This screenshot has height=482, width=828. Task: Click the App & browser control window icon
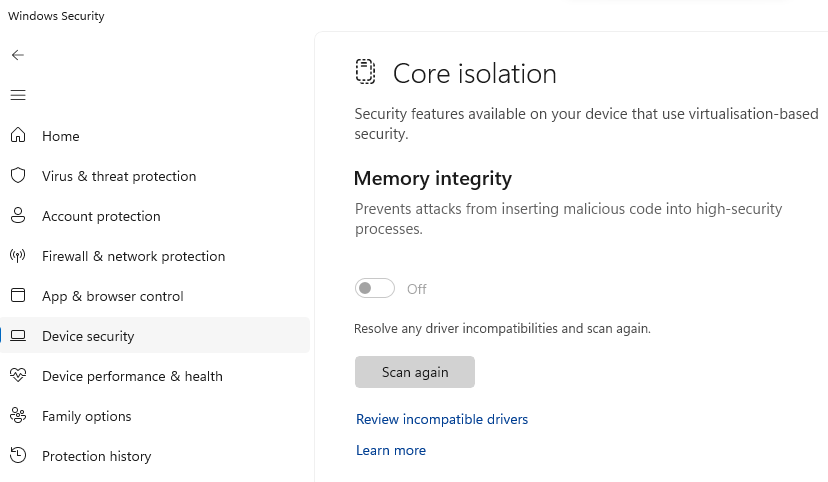coord(17,295)
